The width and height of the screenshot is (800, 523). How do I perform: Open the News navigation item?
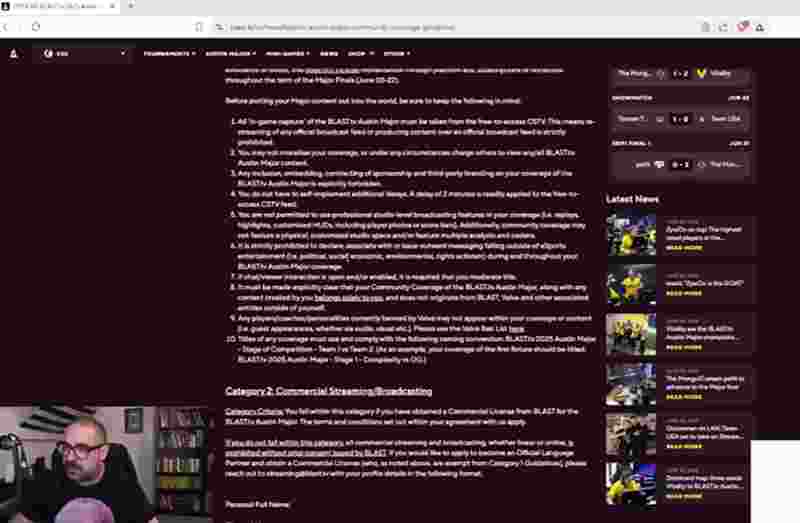[x=329, y=54]
